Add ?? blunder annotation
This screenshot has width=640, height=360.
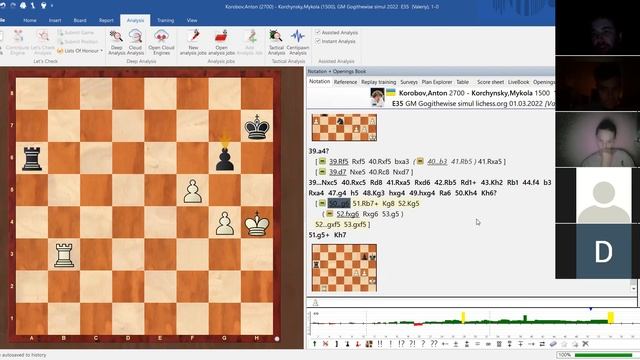(x=434, y=344)
